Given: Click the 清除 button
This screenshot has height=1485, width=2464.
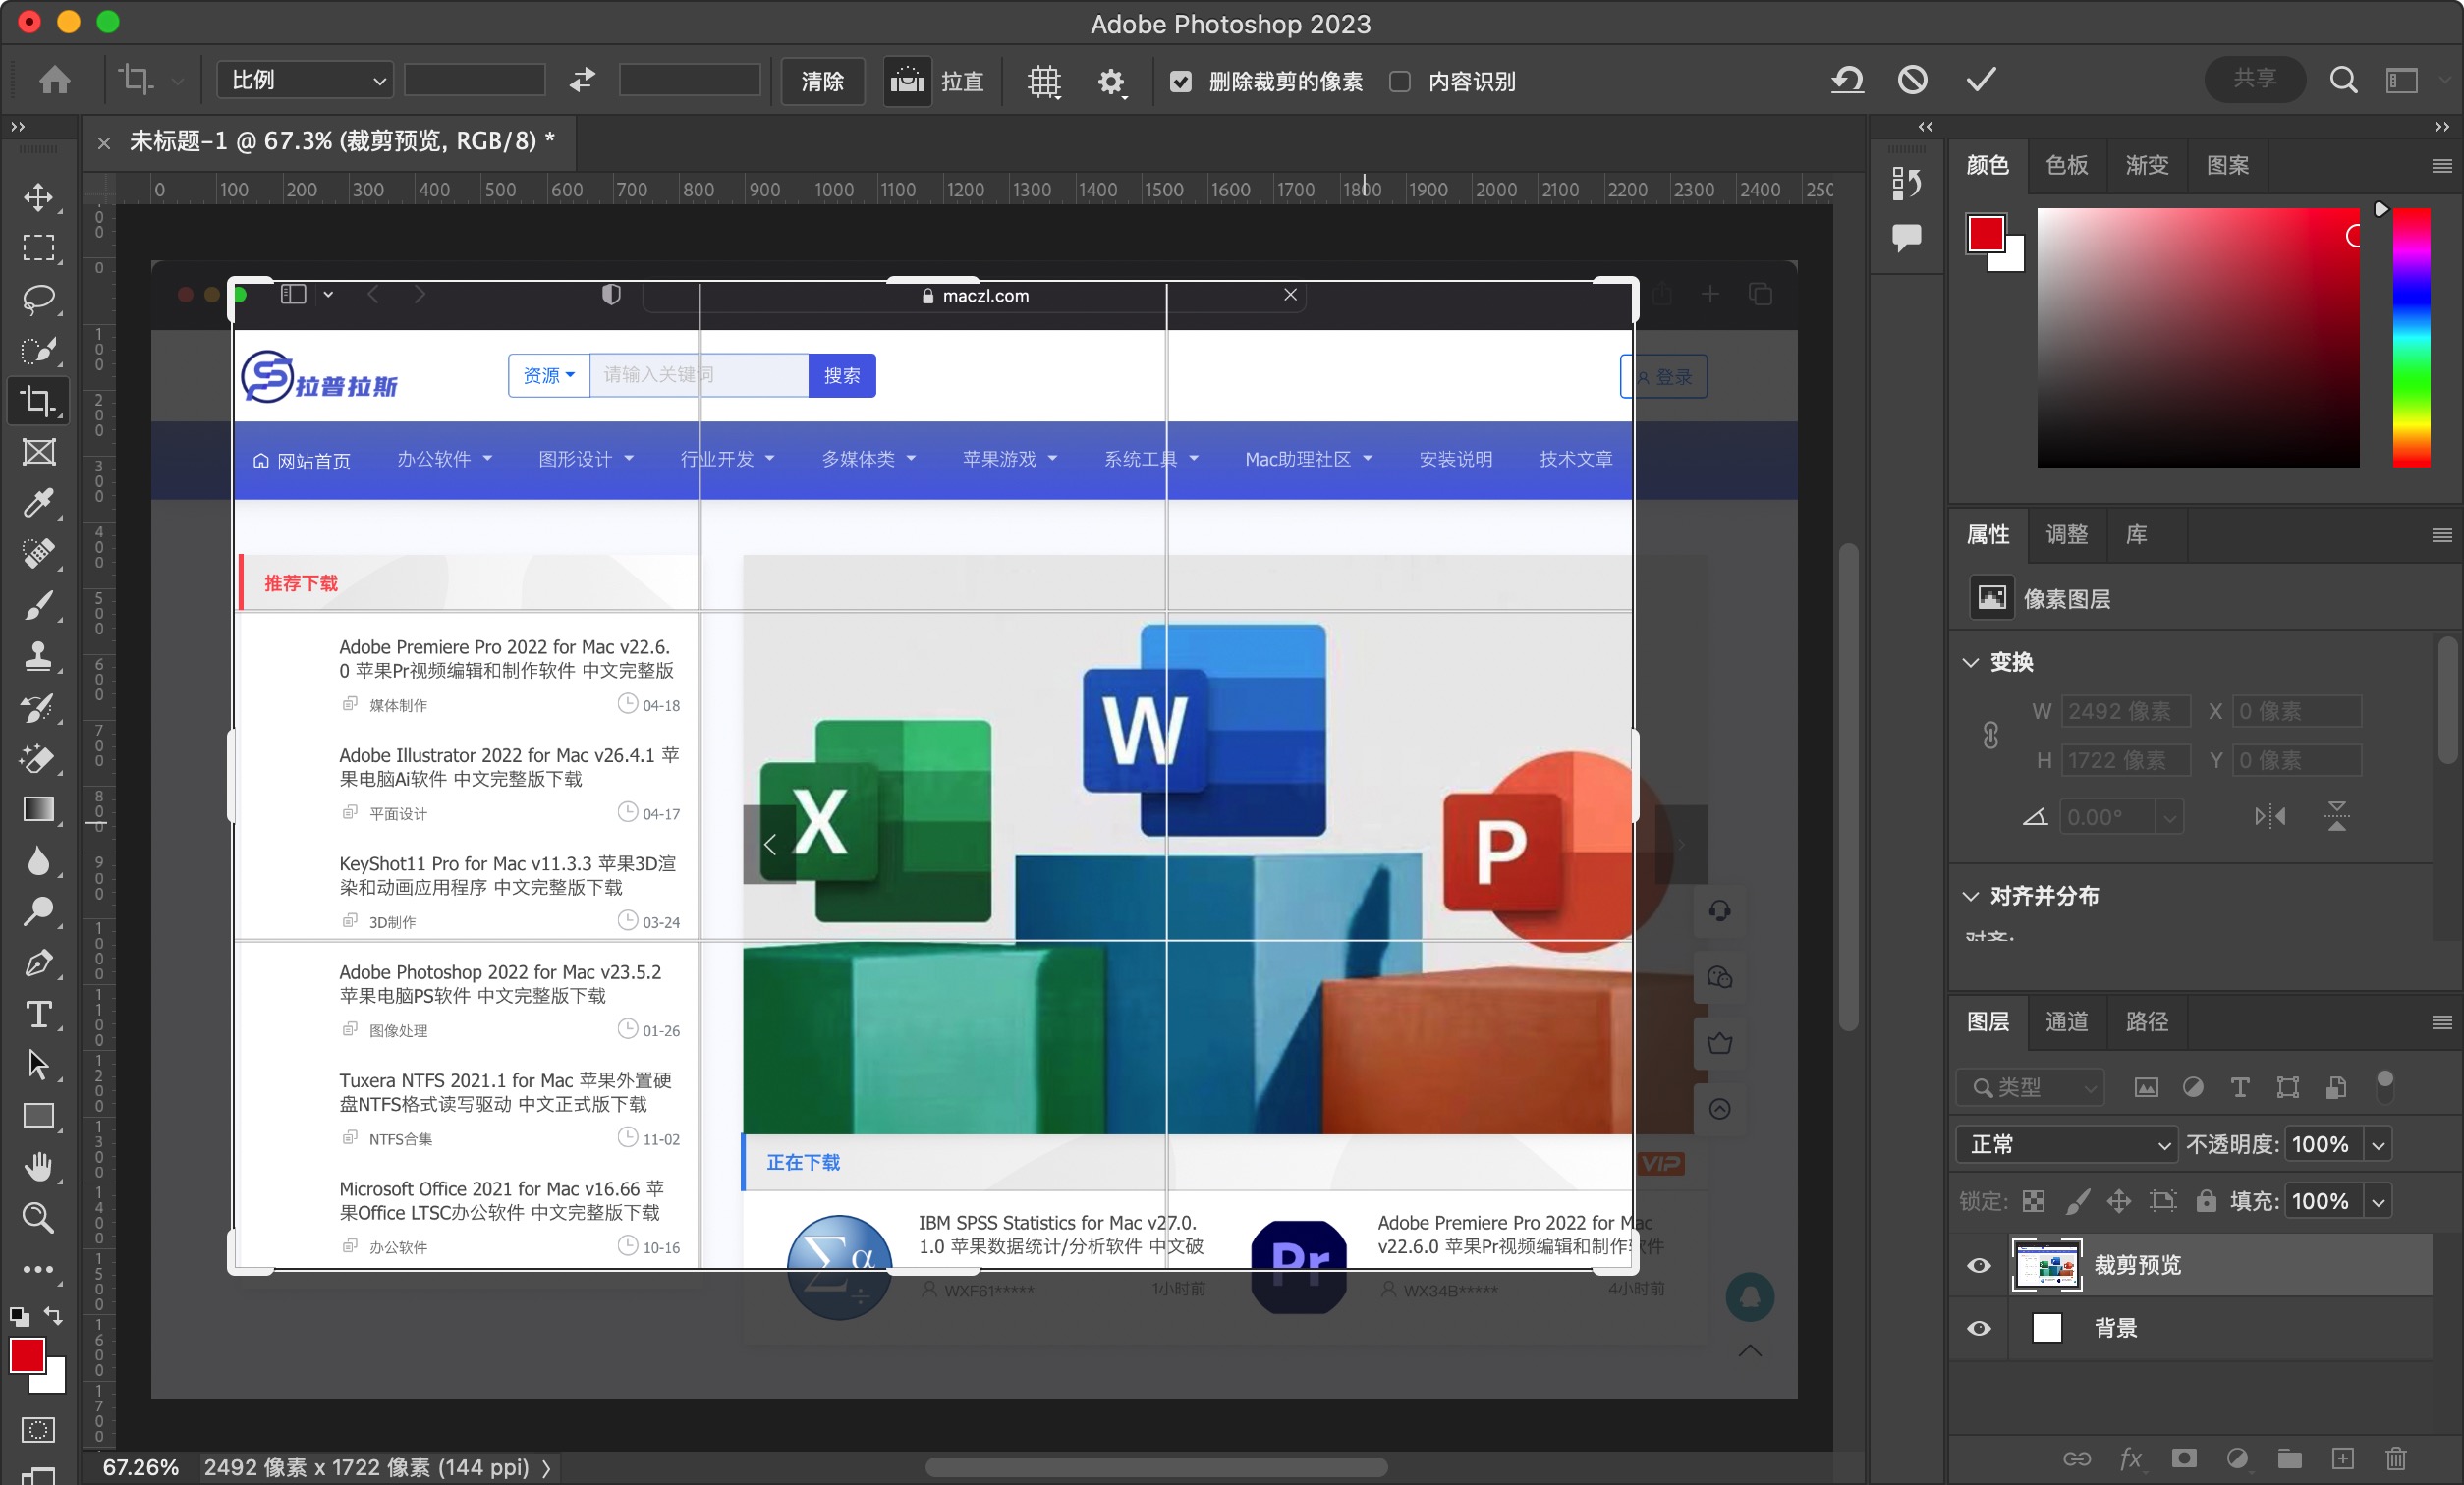Looking at the screenshot, I should (822, 81).
